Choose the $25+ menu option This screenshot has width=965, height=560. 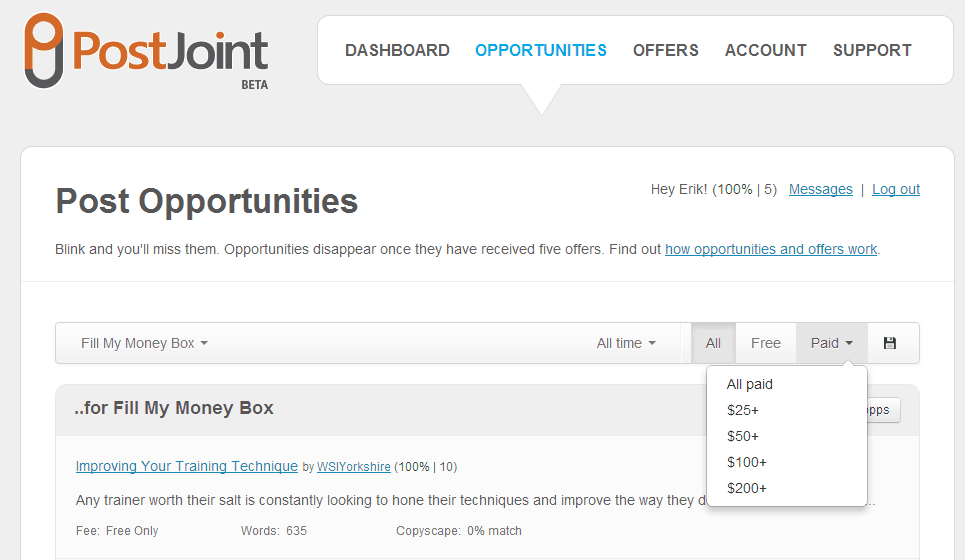point(743,410)
